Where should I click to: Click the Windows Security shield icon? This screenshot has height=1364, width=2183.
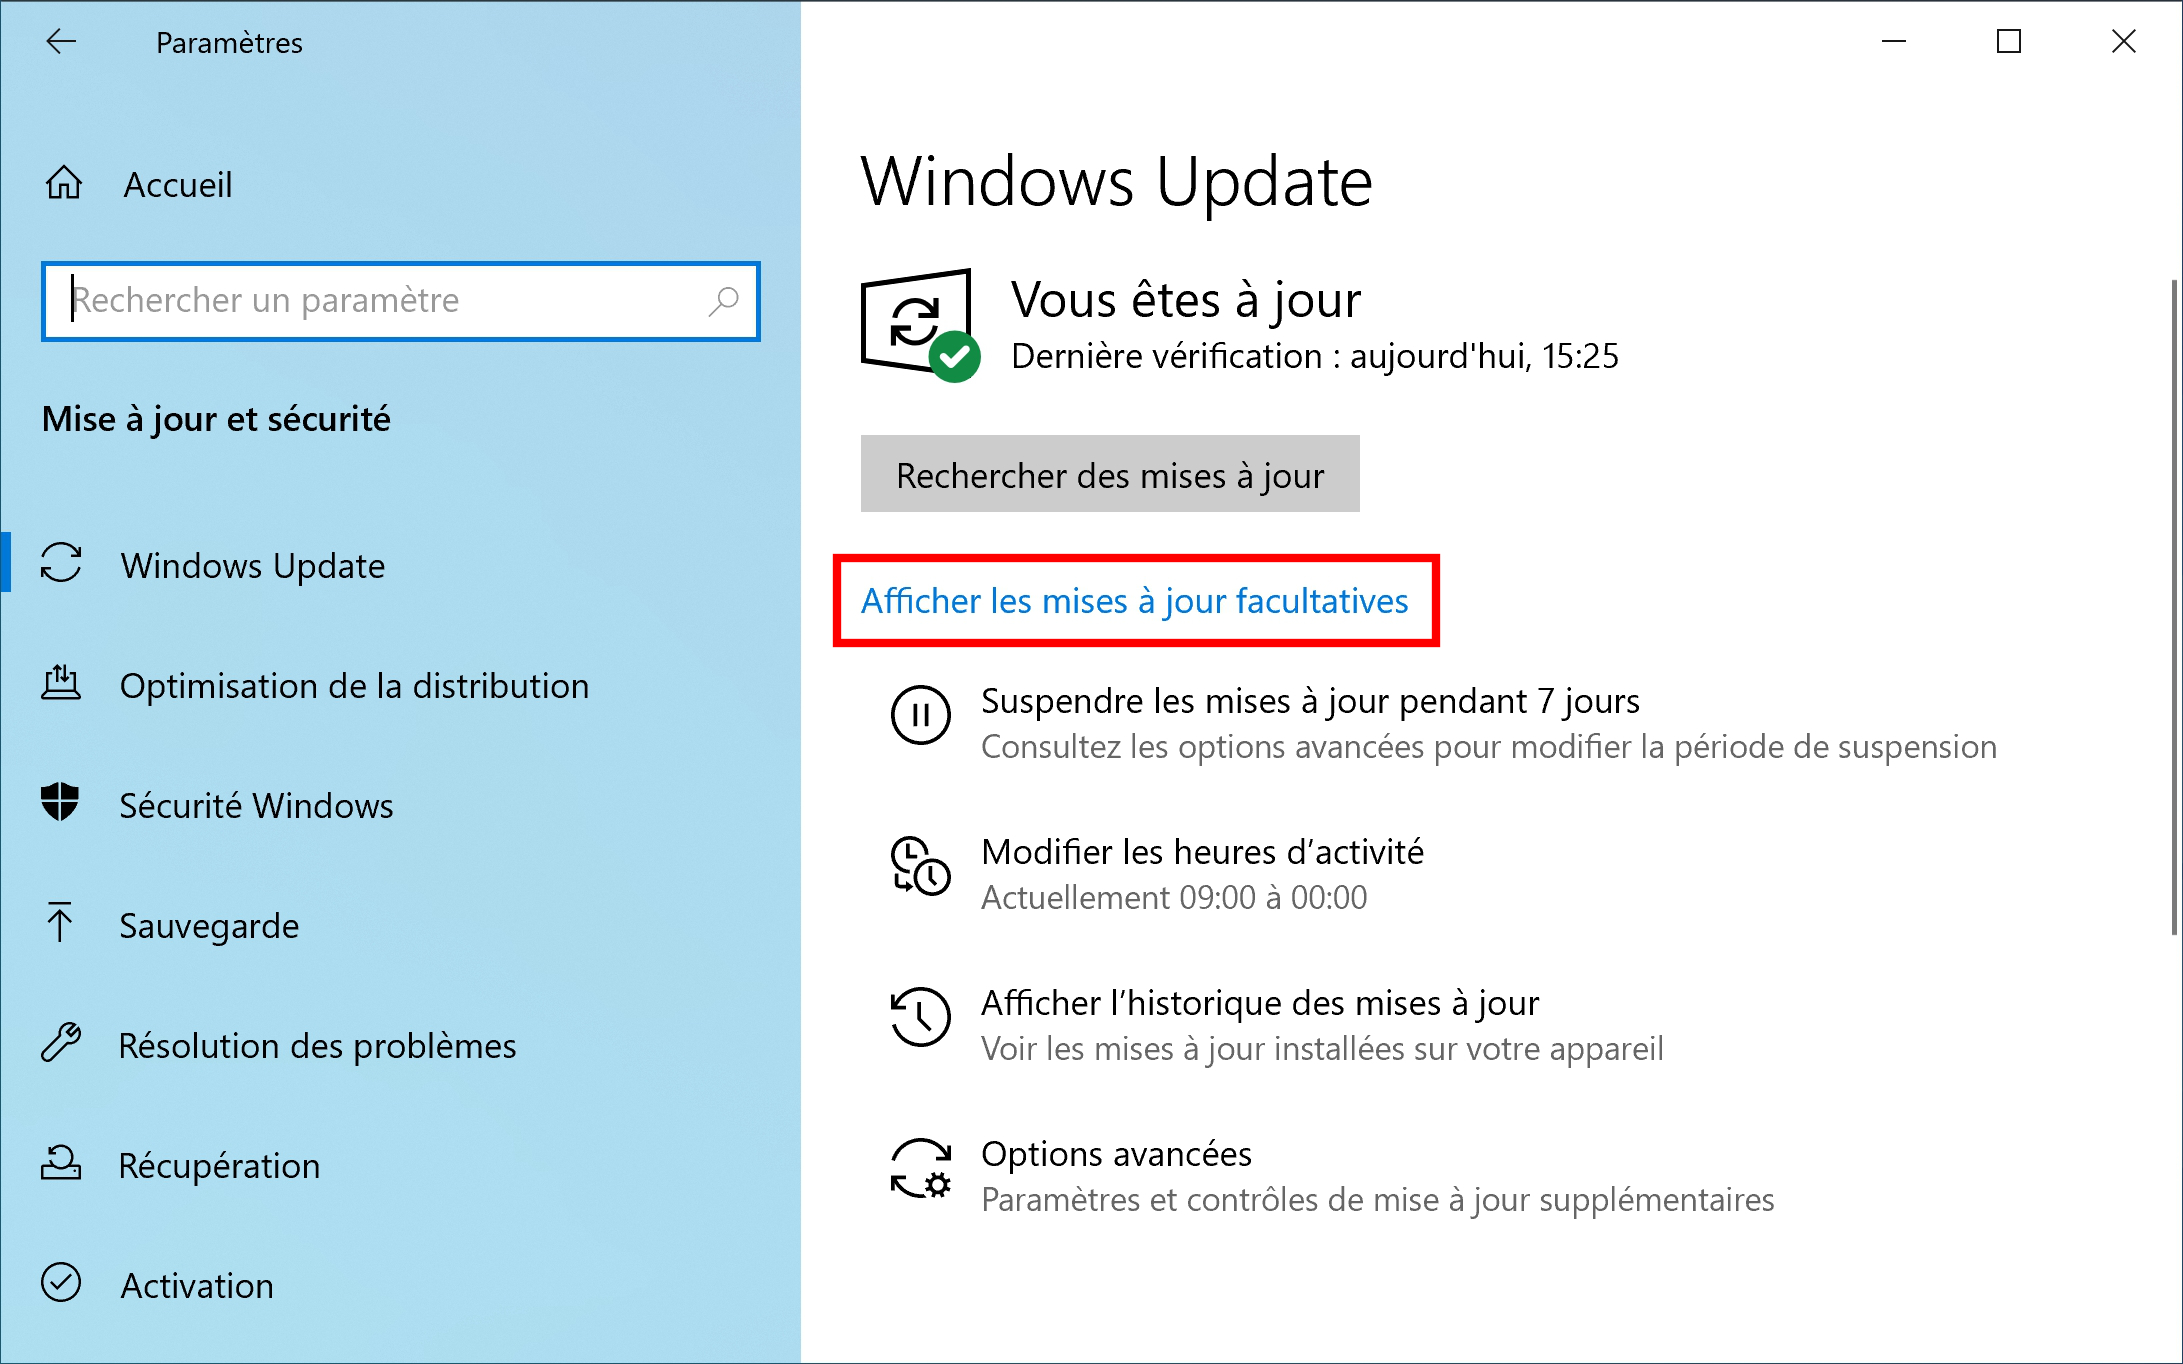[60, 802]
